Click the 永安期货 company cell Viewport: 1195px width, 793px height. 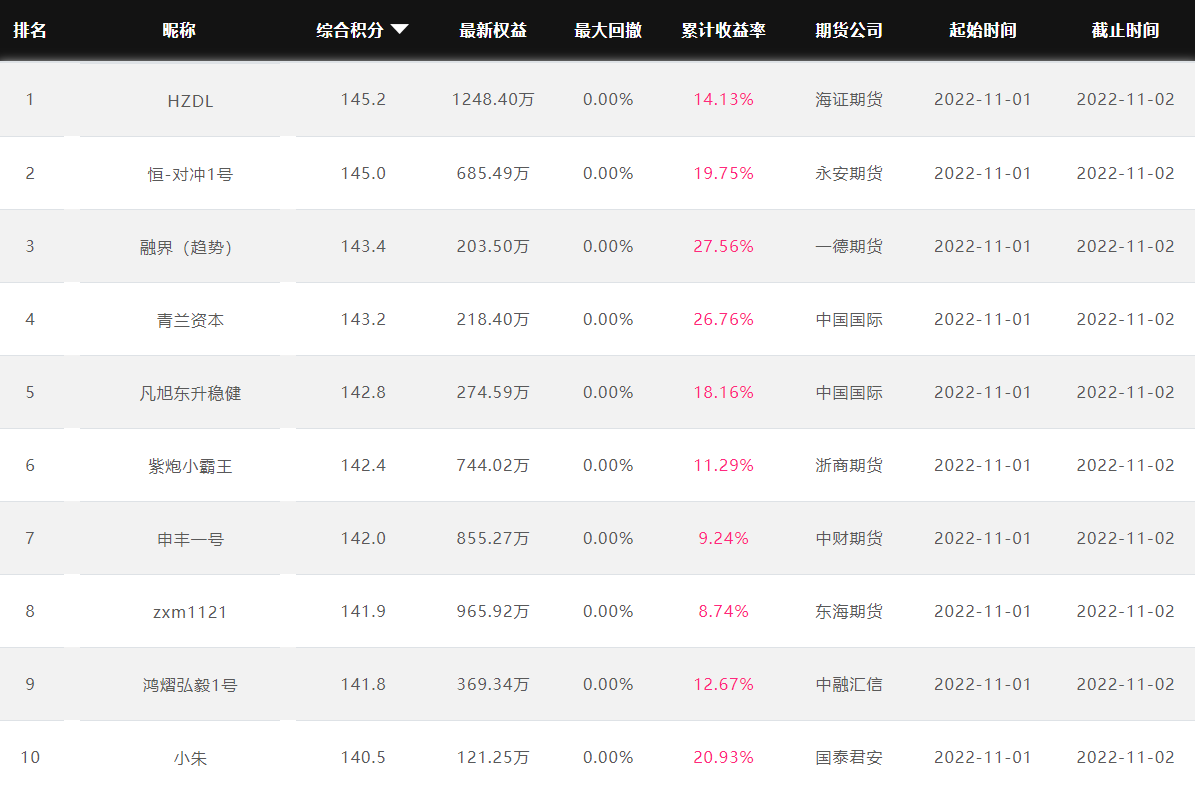click(x=849, y=174)
